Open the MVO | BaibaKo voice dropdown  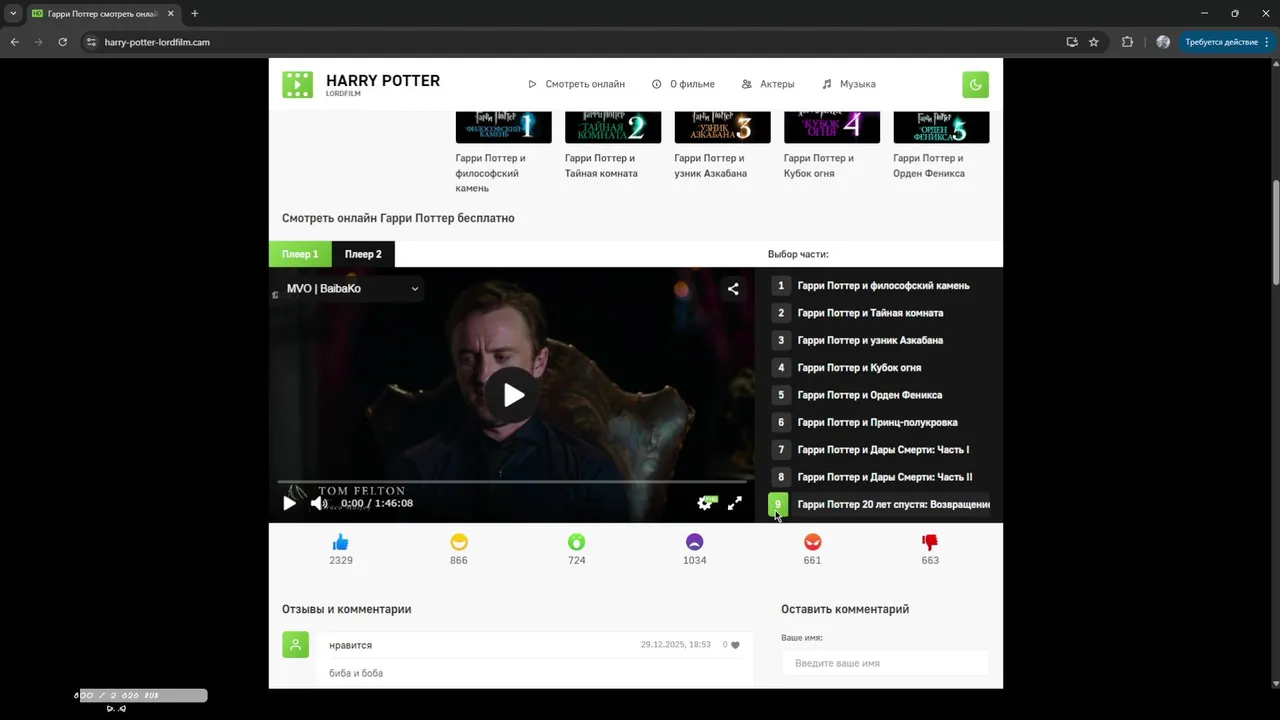pyautogui.click(x=352, y=288)
